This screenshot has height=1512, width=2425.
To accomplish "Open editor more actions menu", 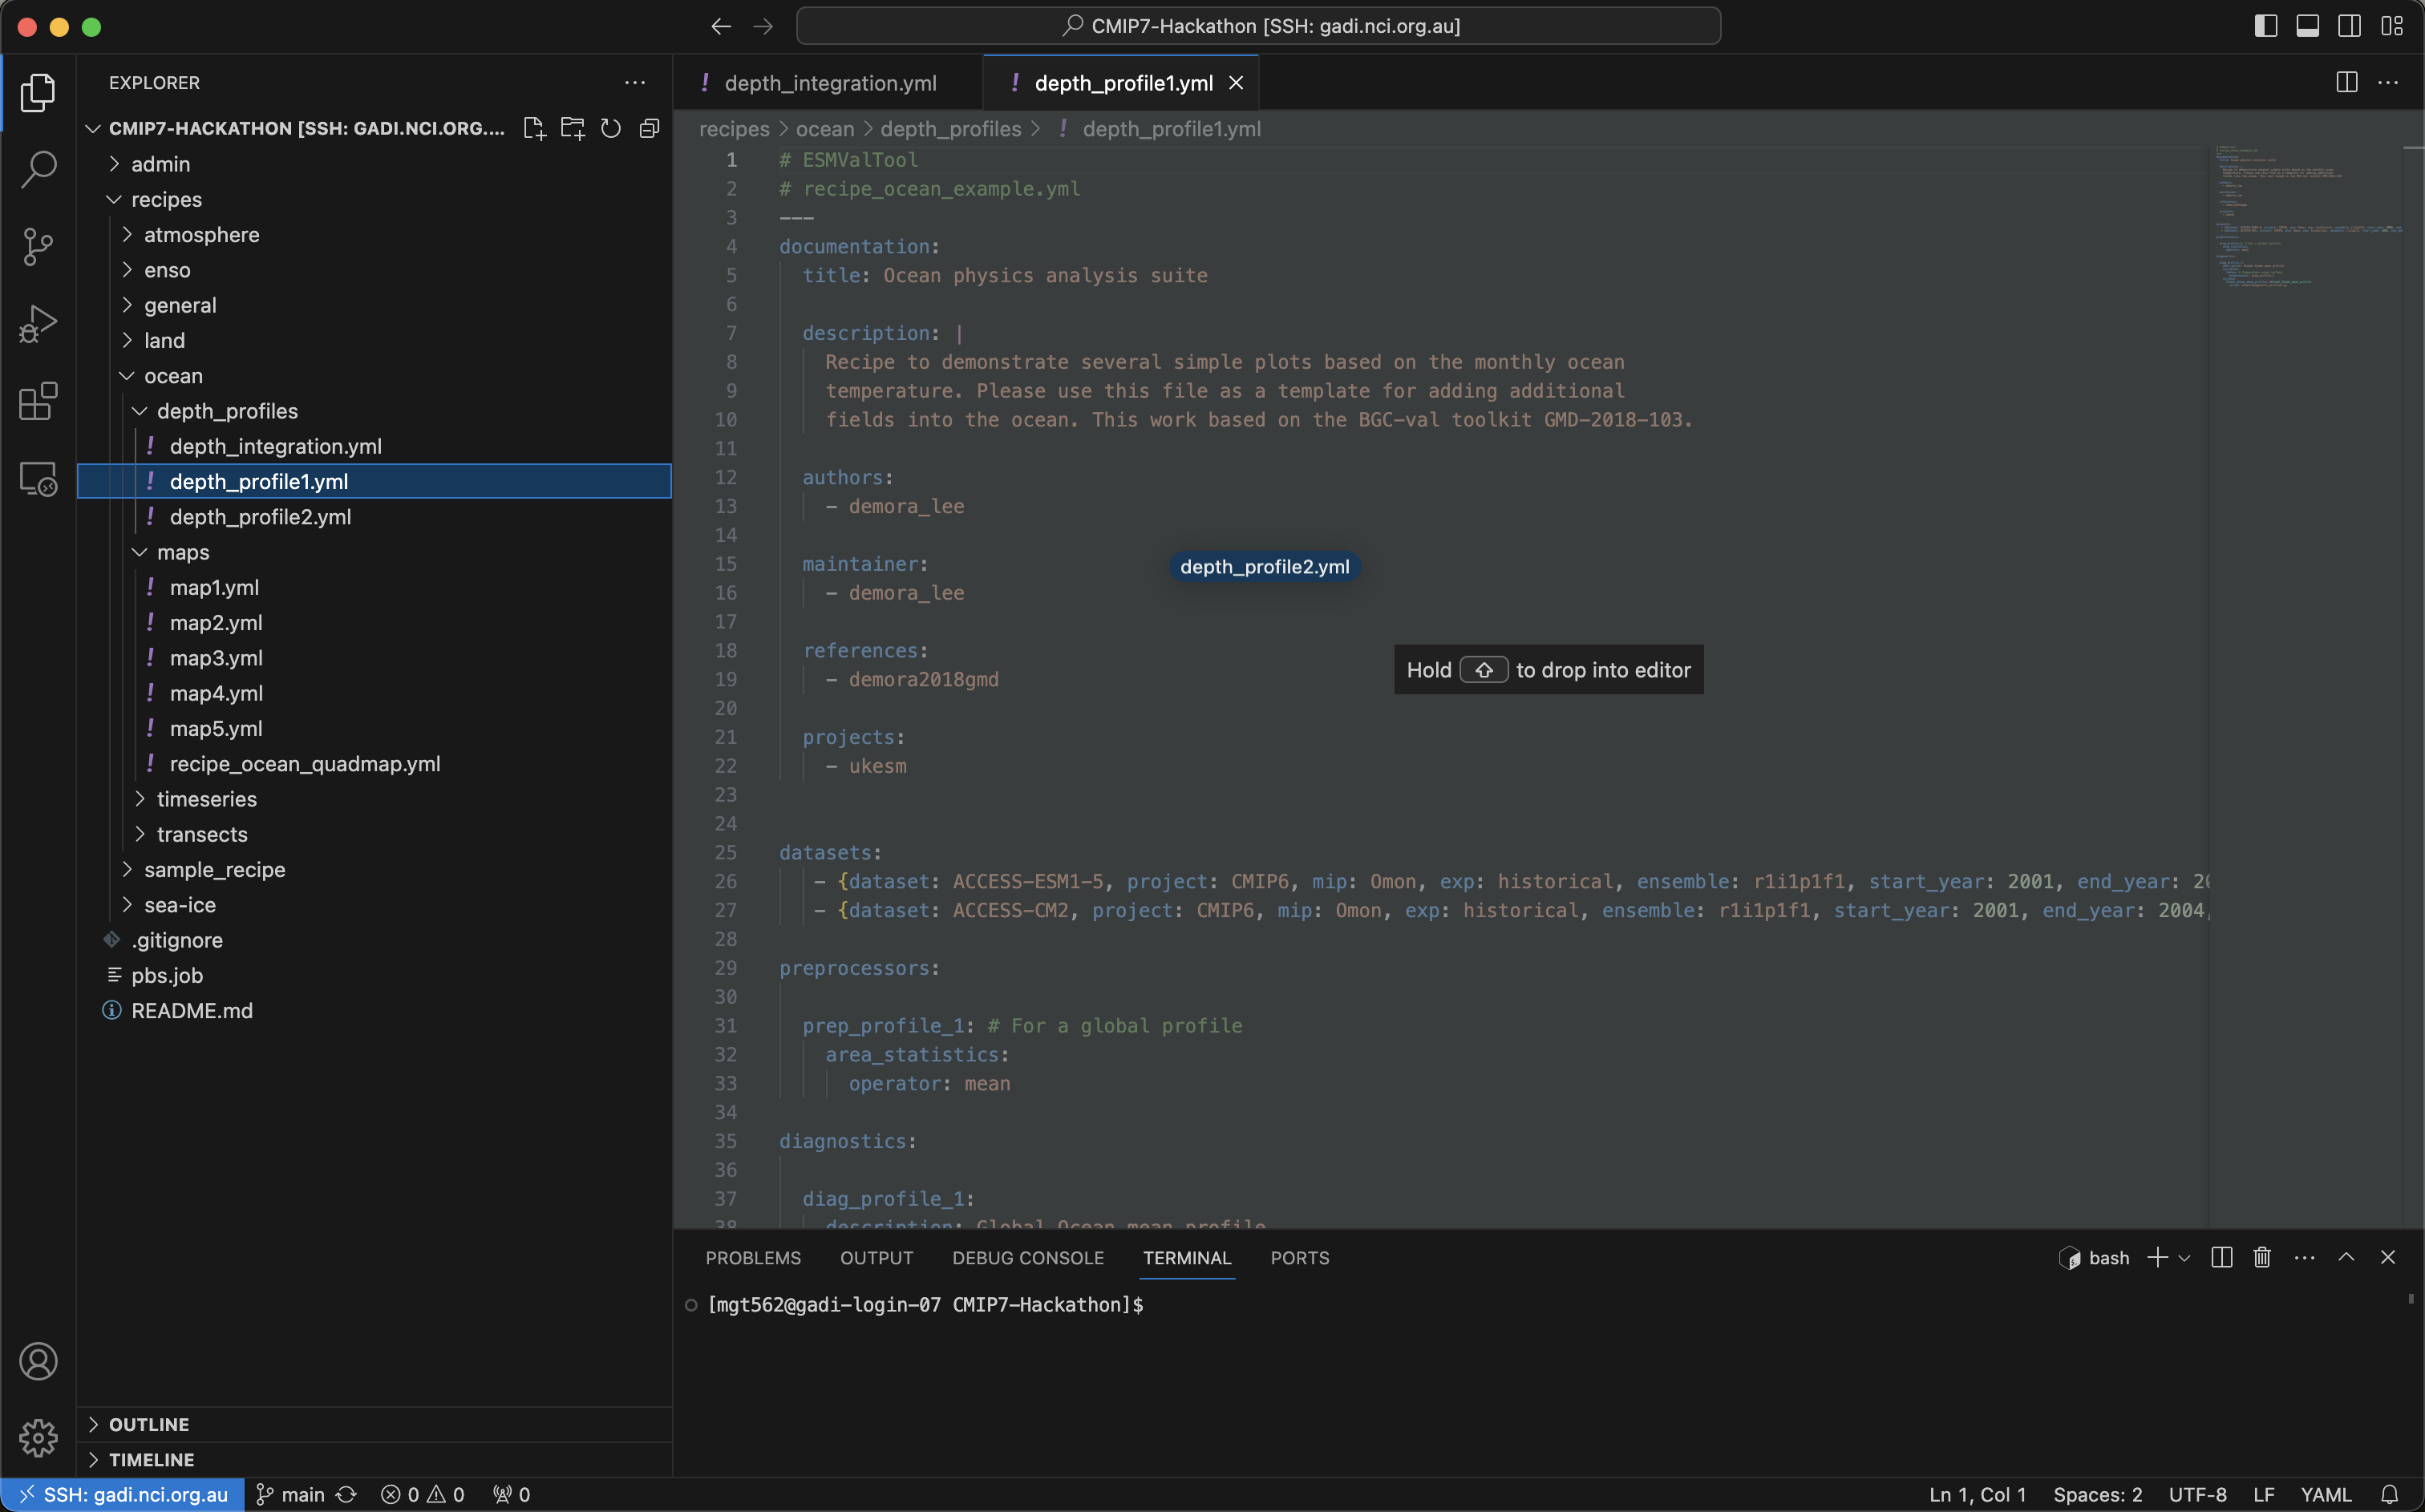I will [2388, 82].
